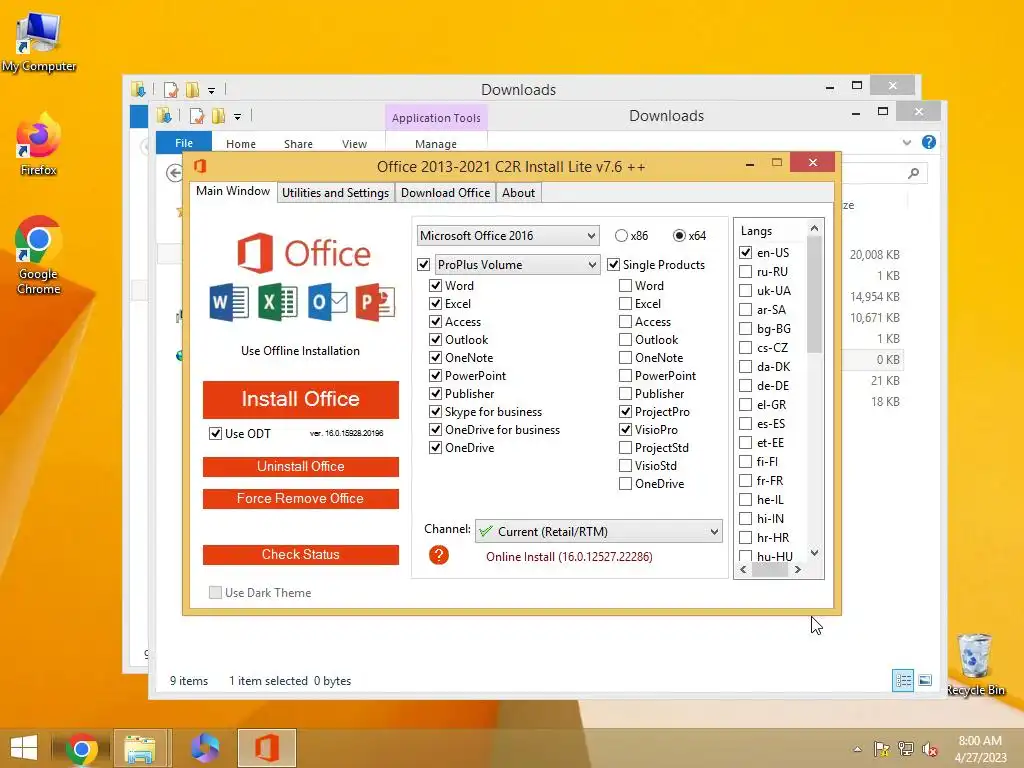Screen dimensions: 1024x768
Task: Switch to Download Office tab
Action: click(x=445, y=193)
